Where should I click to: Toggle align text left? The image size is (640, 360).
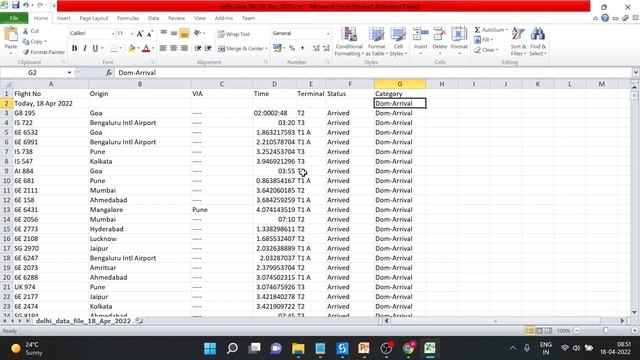(x=163, y=49)
